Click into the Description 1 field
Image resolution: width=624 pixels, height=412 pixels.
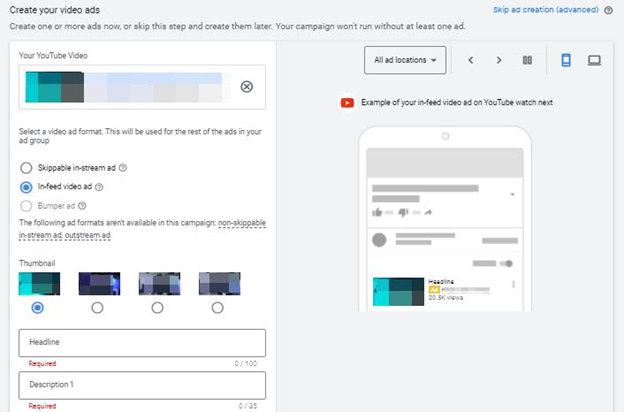pyautogui.click(x=141, y=385)
